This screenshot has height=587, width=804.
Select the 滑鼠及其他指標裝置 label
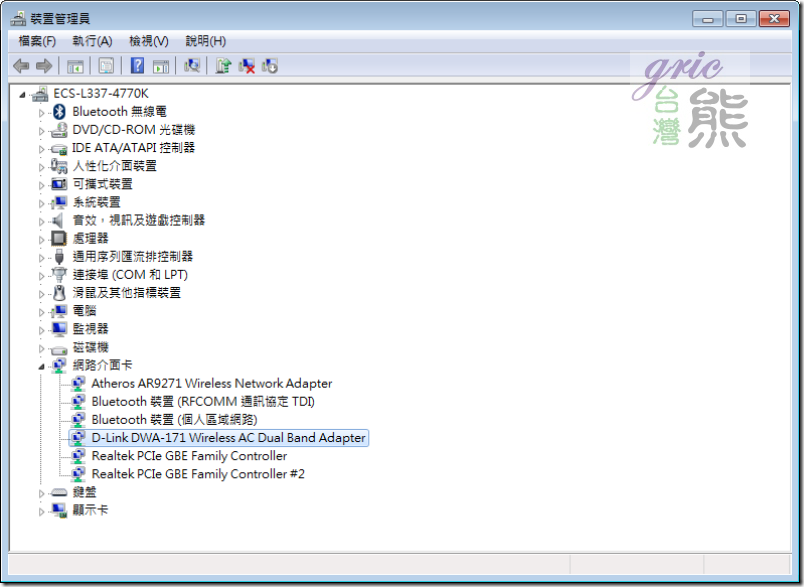(127, 293)
